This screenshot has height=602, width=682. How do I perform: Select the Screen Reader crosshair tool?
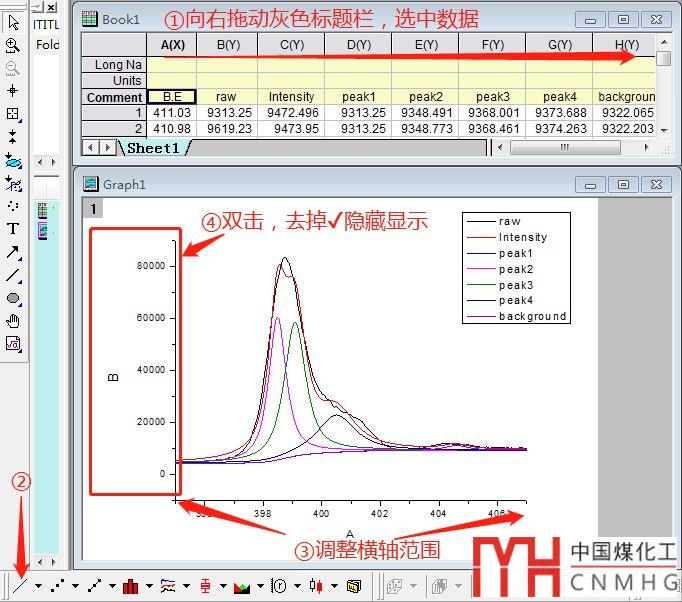pyautogui.click(x=13, y=91)
